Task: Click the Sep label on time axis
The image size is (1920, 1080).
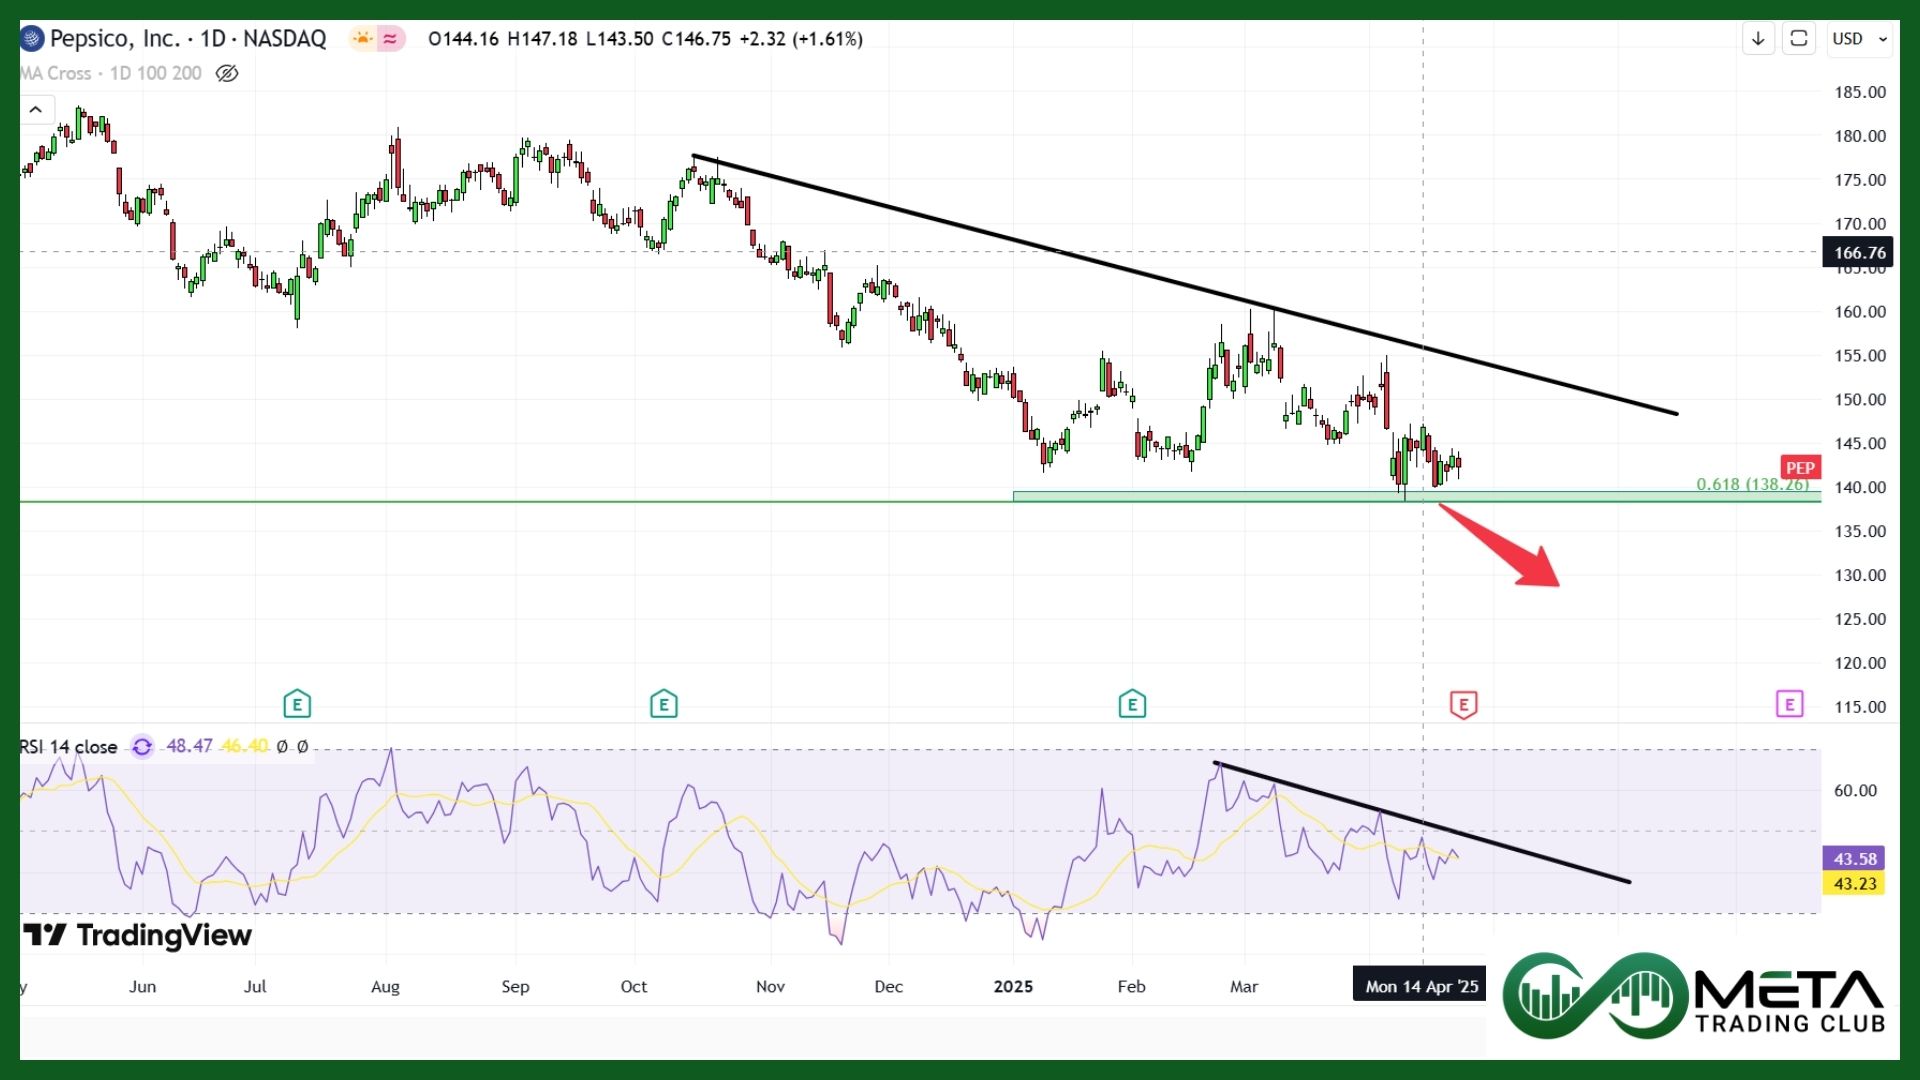Action: click(515, 987)
